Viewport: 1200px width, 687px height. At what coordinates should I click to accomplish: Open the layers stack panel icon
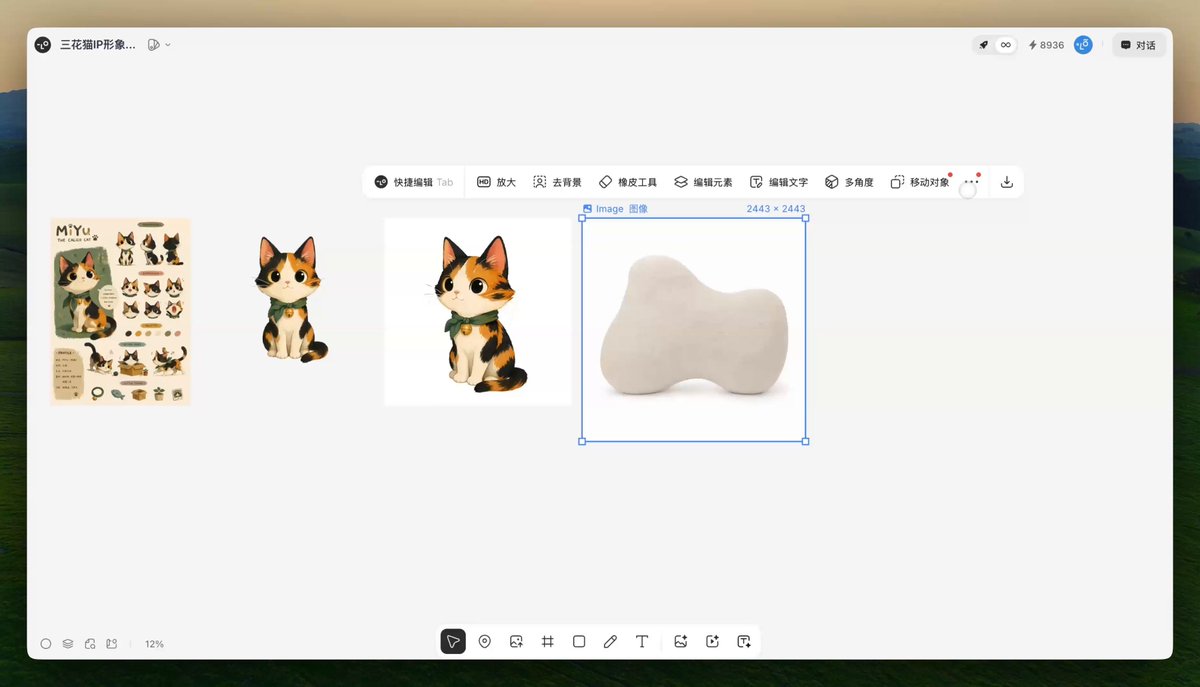point(68,644)
